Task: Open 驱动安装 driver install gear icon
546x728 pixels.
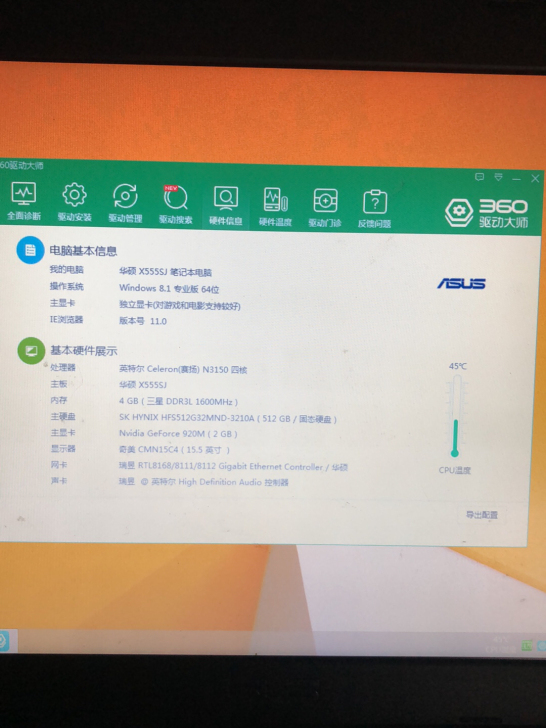Action: coord(74,202)
